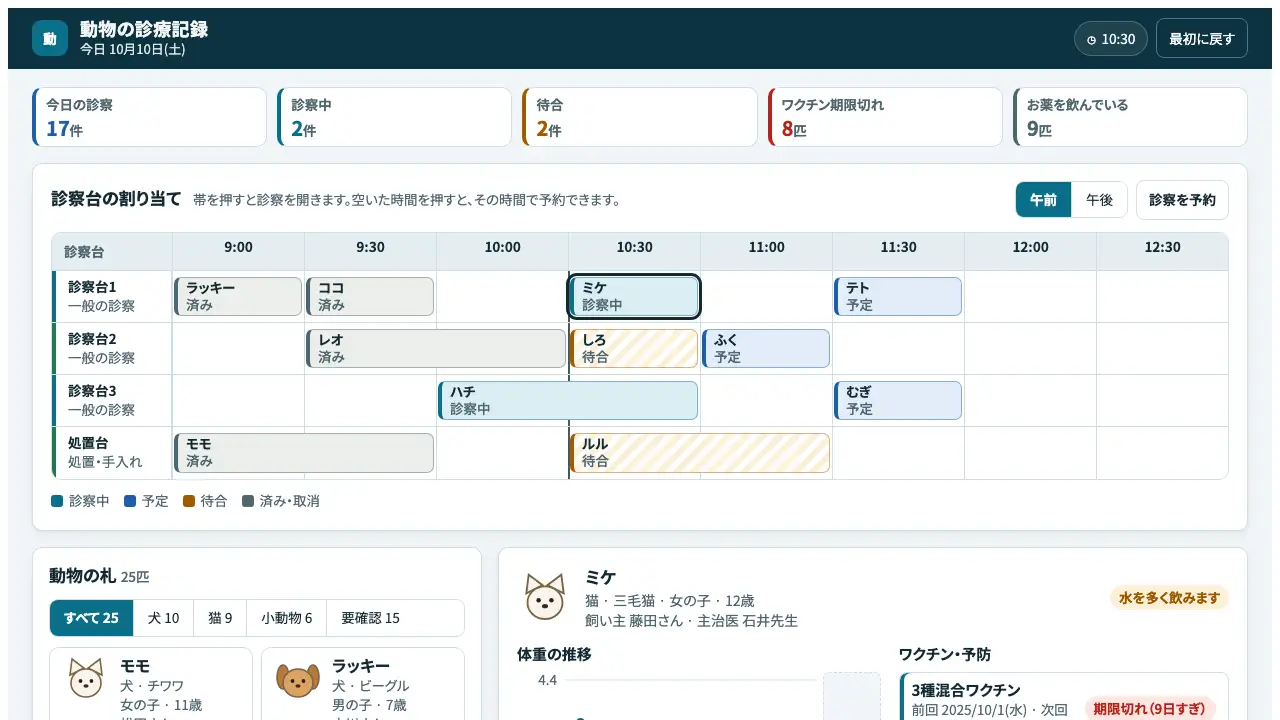Viewport: 1280px width, 720px height.
Task: Select the 要確認 15 filter tab
Action: 370,618
